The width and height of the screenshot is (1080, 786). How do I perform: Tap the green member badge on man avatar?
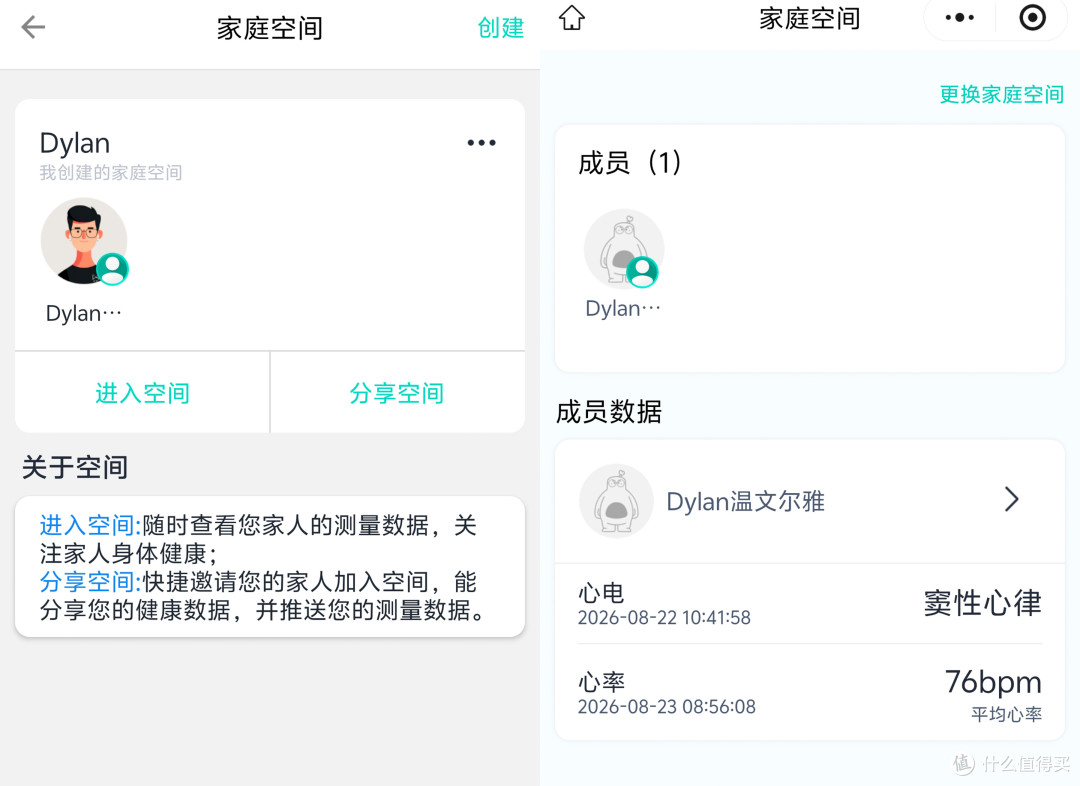click(x=112, y=269)
